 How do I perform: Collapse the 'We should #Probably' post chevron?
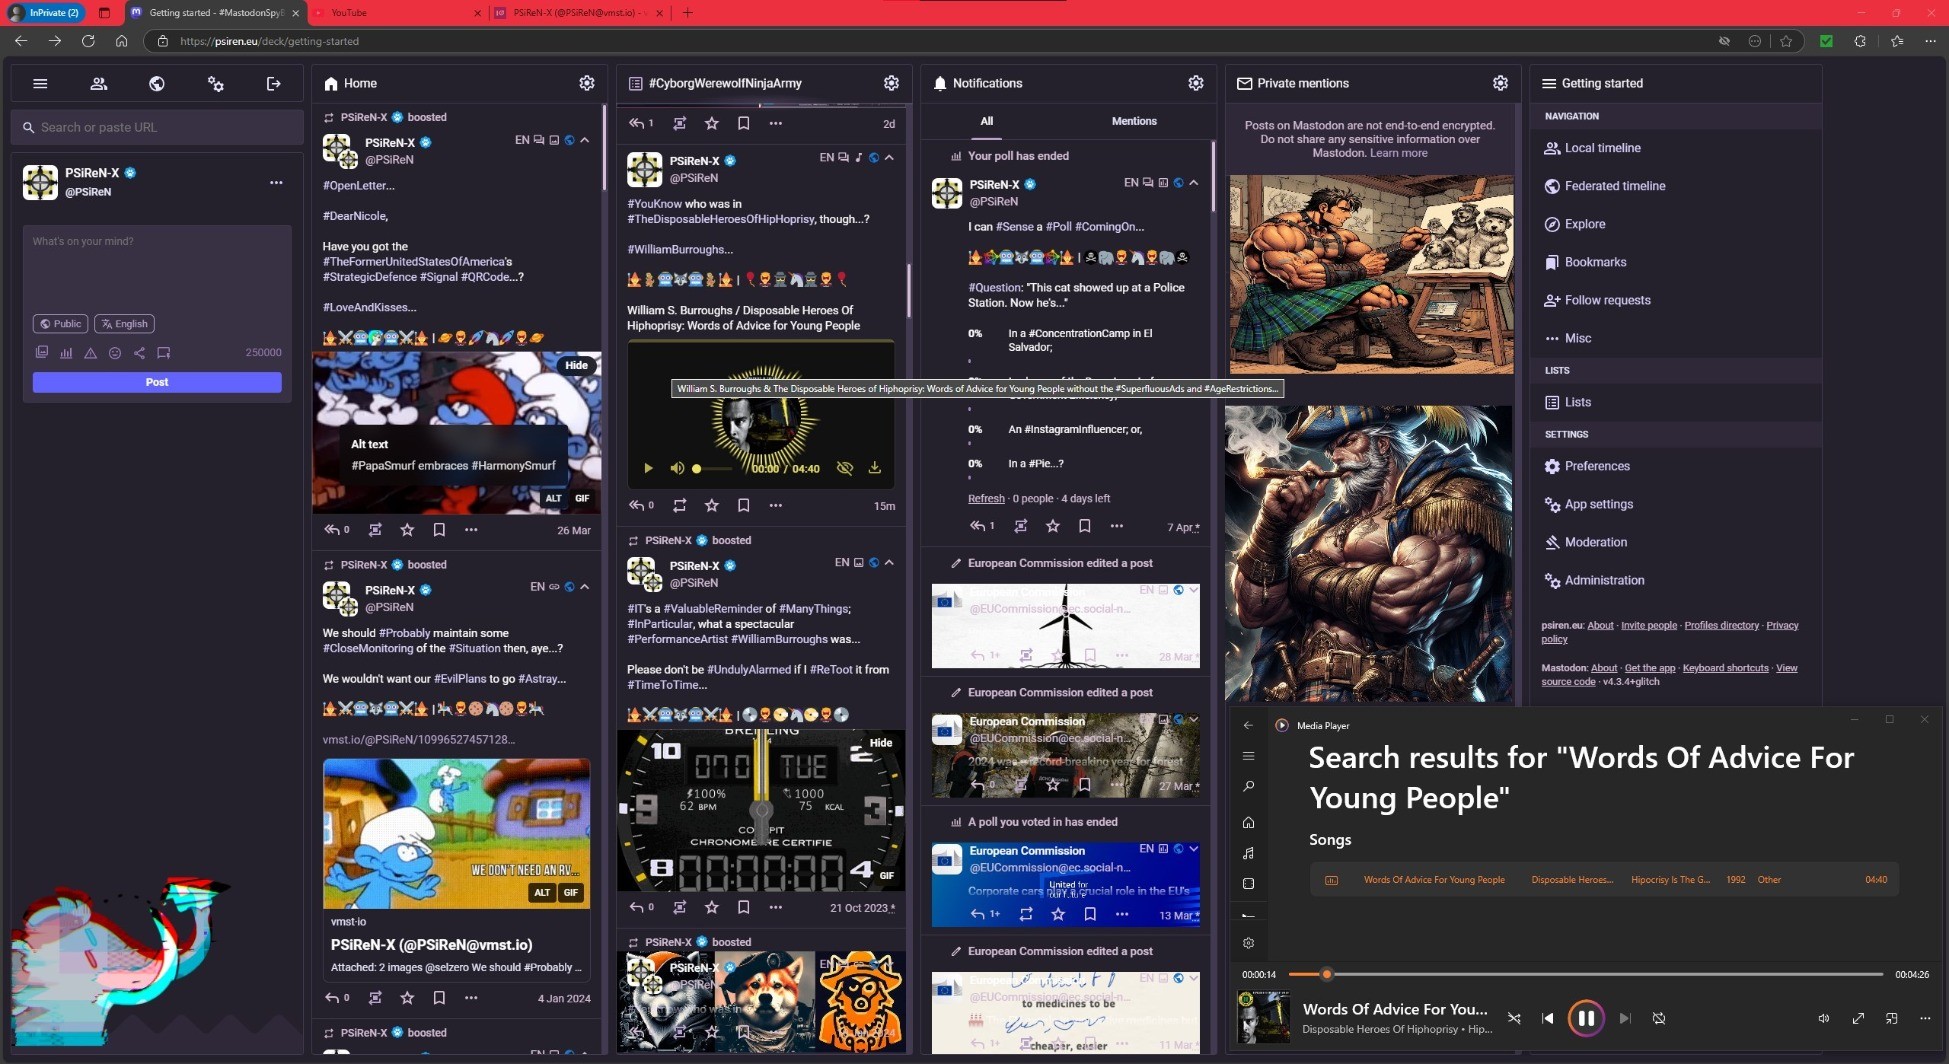click(x=585, y=587)
